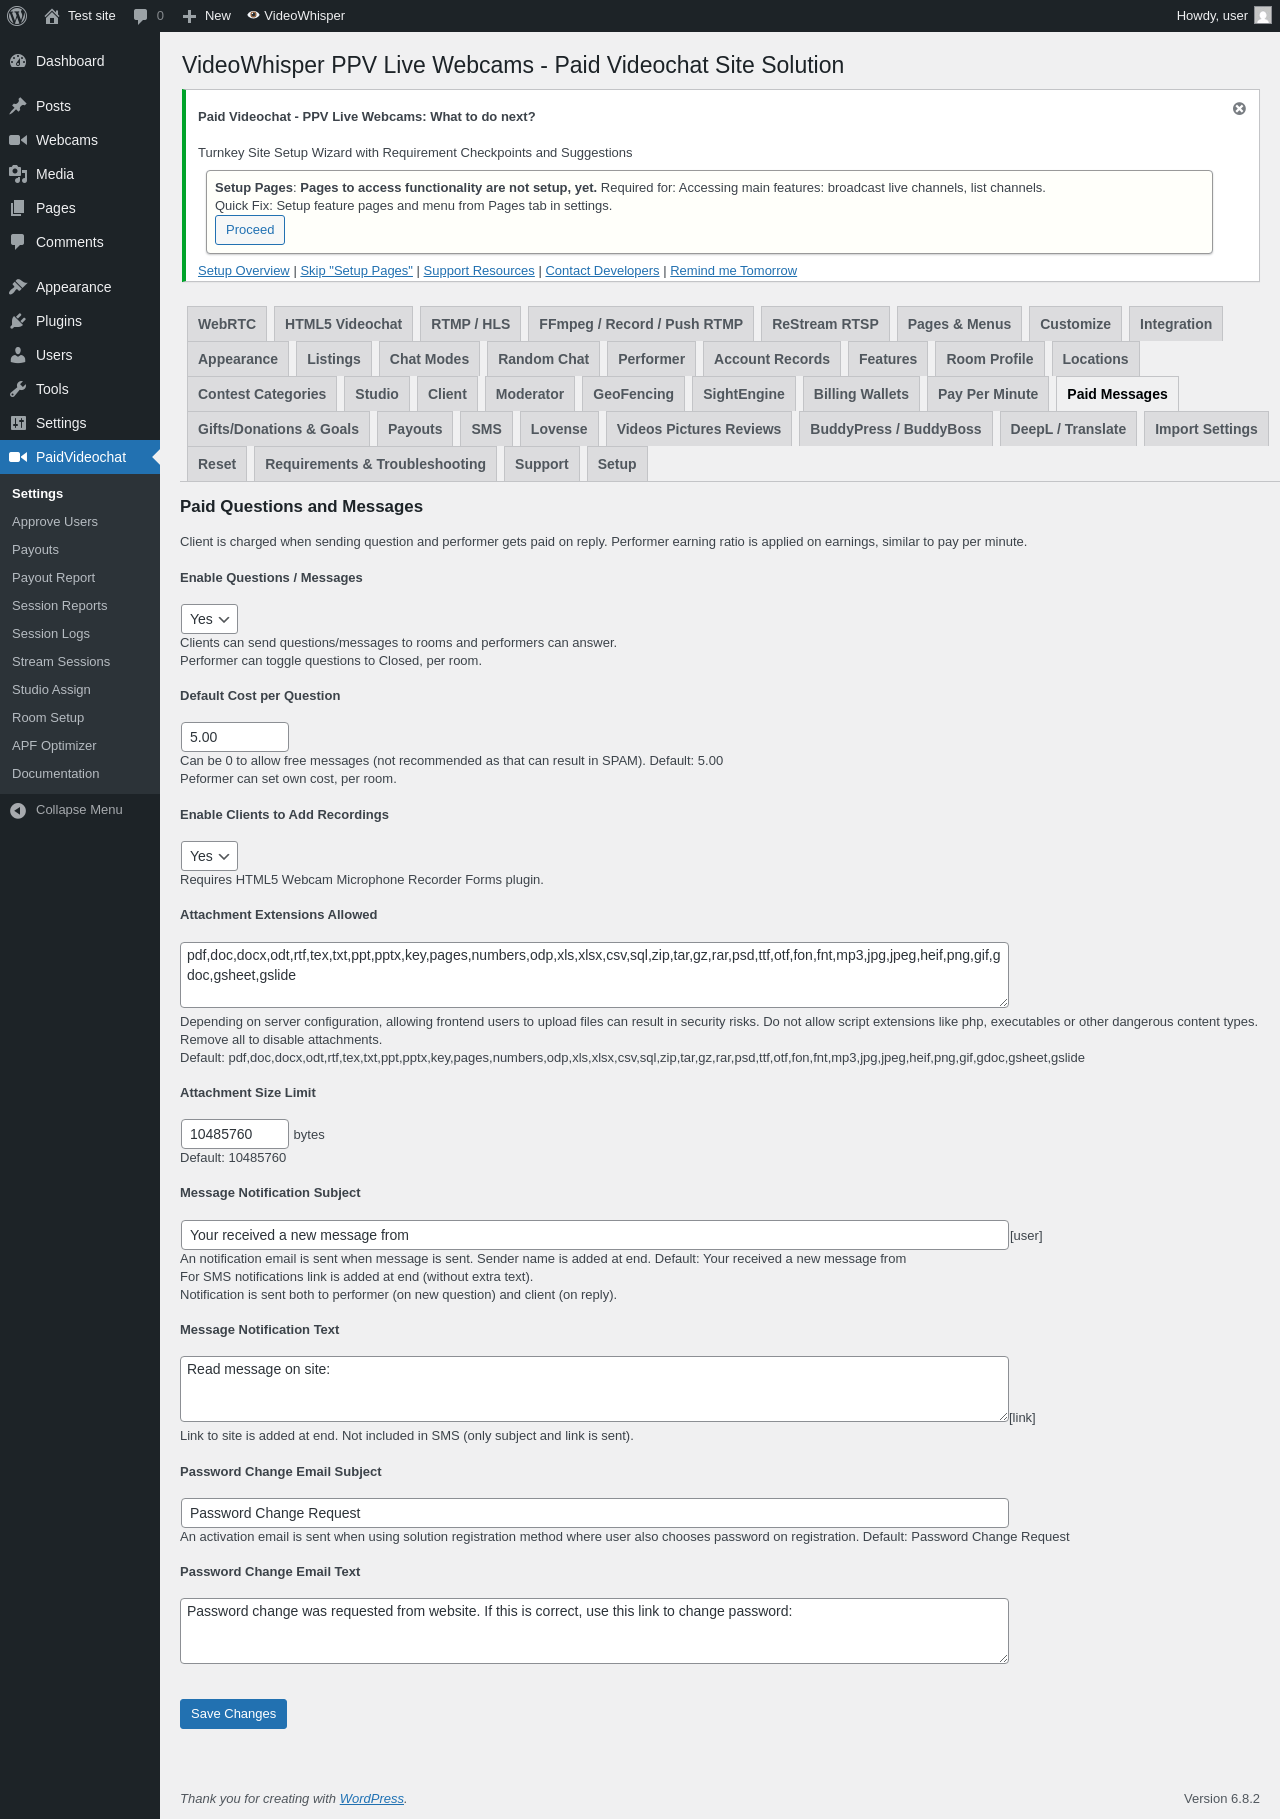Click the Password Change Email Text textarea
This screenshot has width=1280, height=1819.
594,1631
